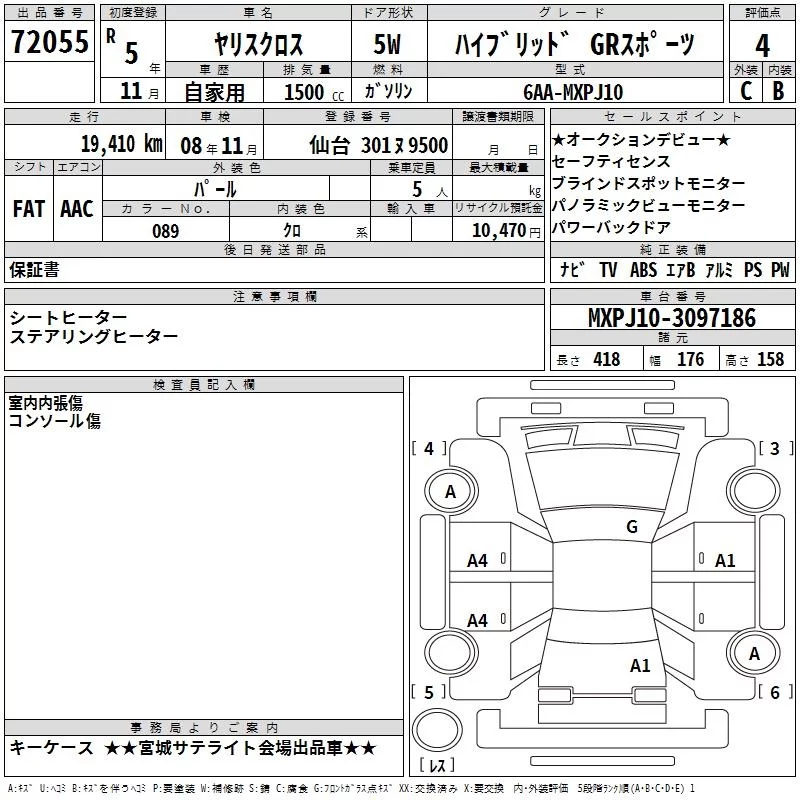
Task: Click the circled A marker near label [6]
Action: tap(753, 653)
